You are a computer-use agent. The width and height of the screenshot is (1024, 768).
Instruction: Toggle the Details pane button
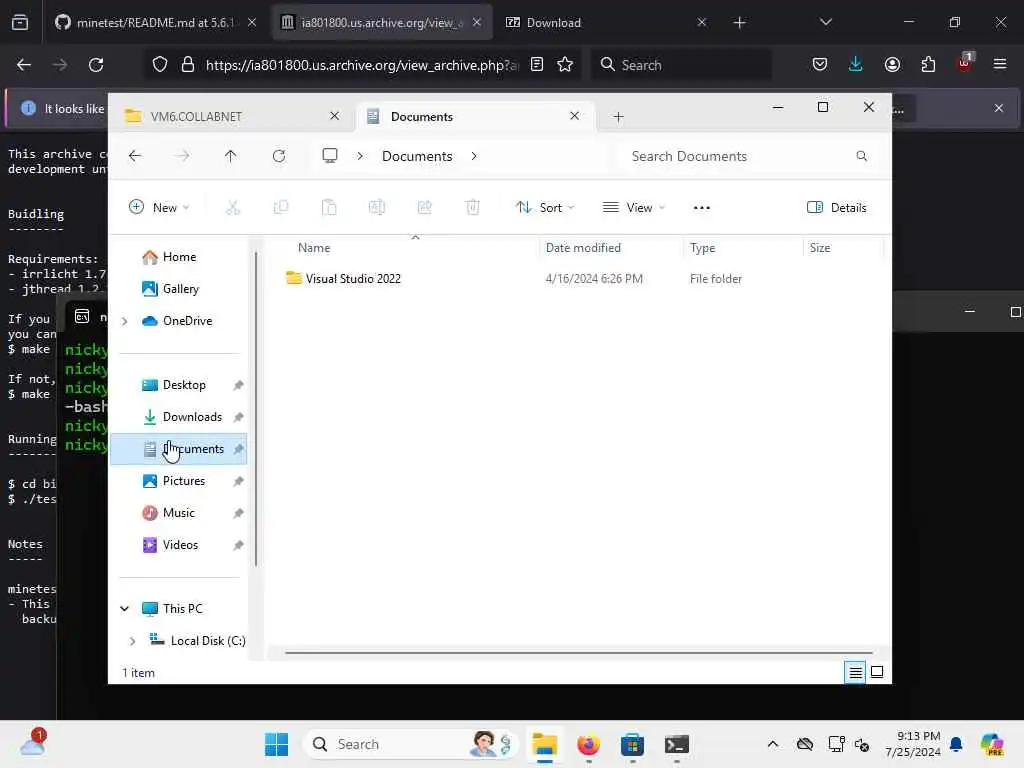[837, 208]
